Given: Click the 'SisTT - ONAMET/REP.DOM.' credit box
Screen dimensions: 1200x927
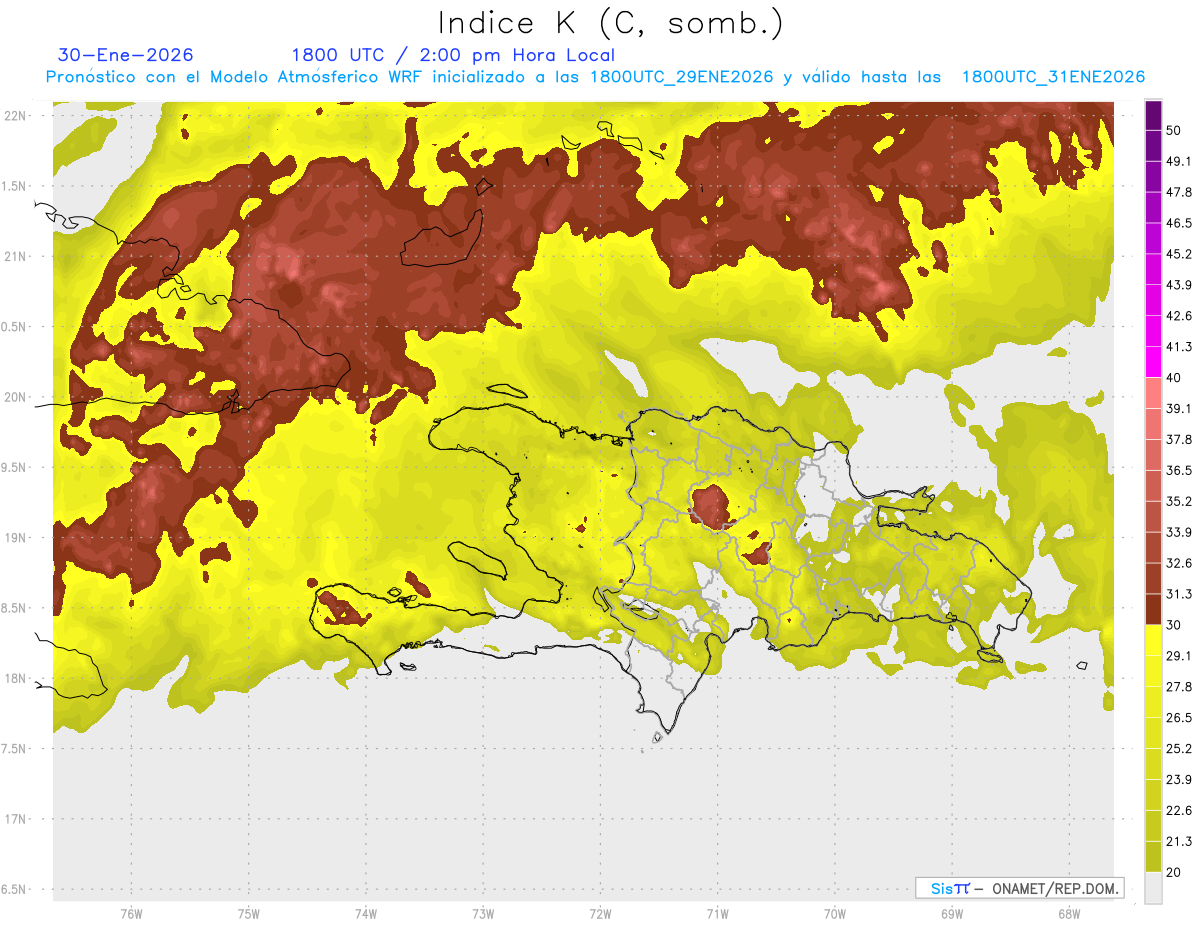Looking at the screenshot, I should 1019,888.
